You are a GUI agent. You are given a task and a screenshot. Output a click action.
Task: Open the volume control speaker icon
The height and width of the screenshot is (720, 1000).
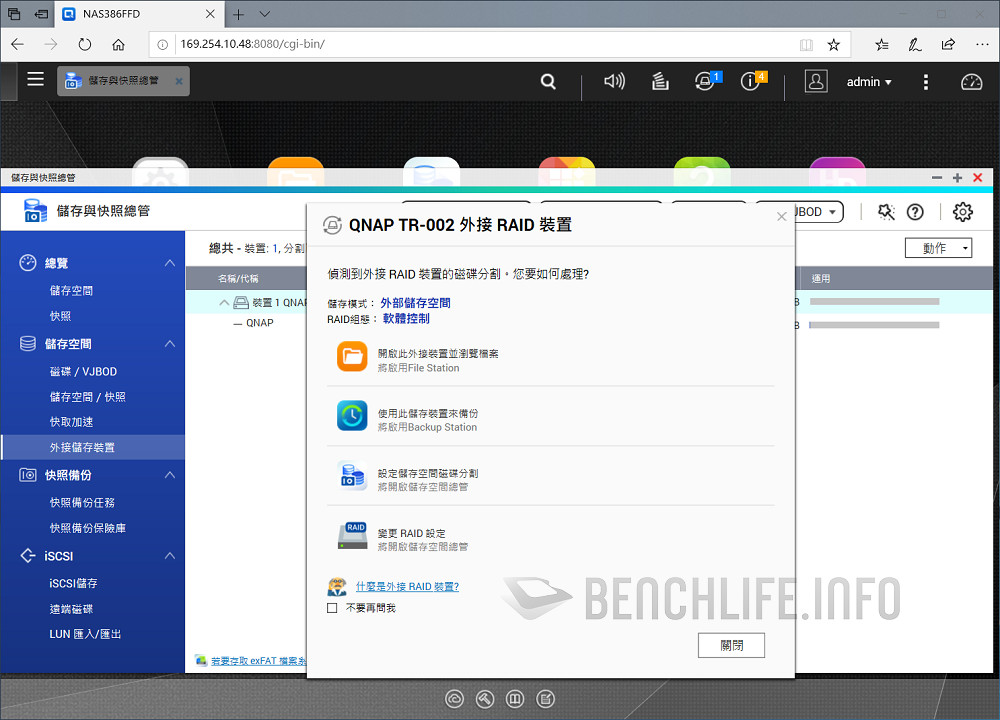click(x=614, y=81)
